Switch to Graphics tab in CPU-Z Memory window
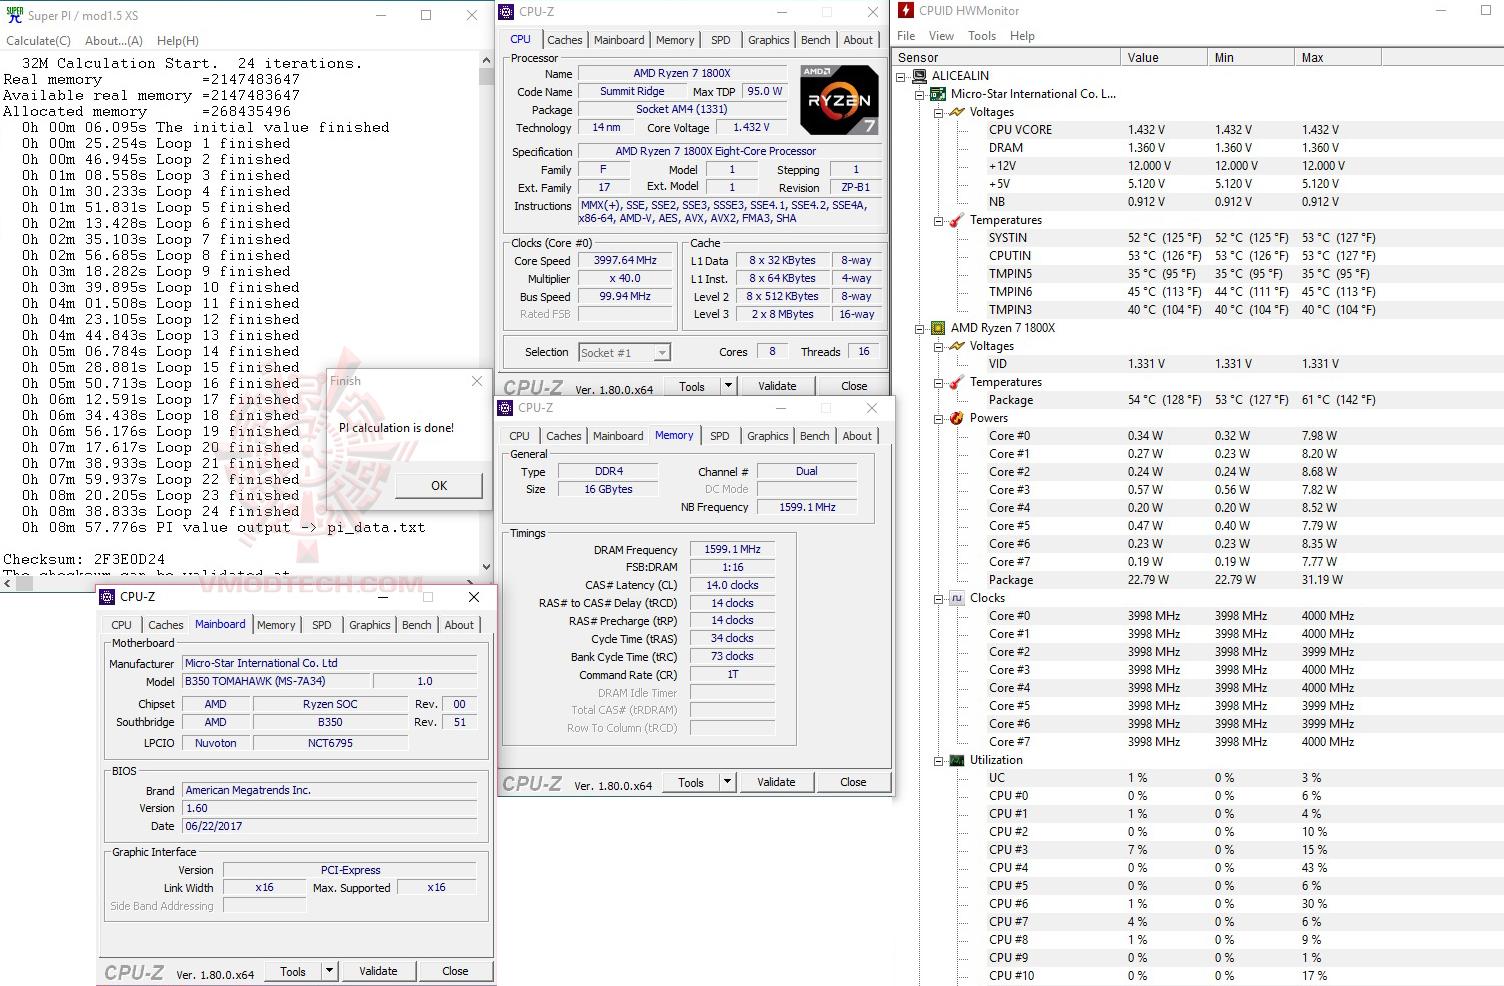The width and height of the screenshot is (1504, 986). 768,436
